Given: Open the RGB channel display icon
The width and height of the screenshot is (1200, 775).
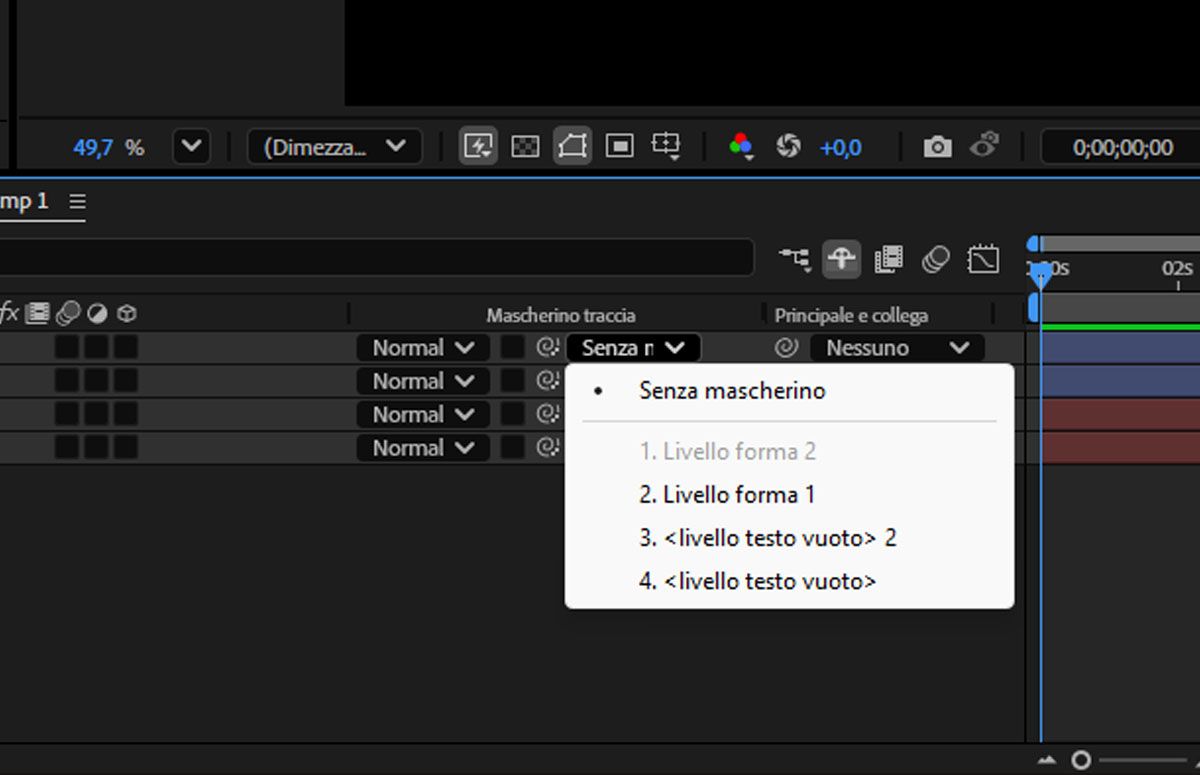Looking at the screenshot, I should coord(741,147).
